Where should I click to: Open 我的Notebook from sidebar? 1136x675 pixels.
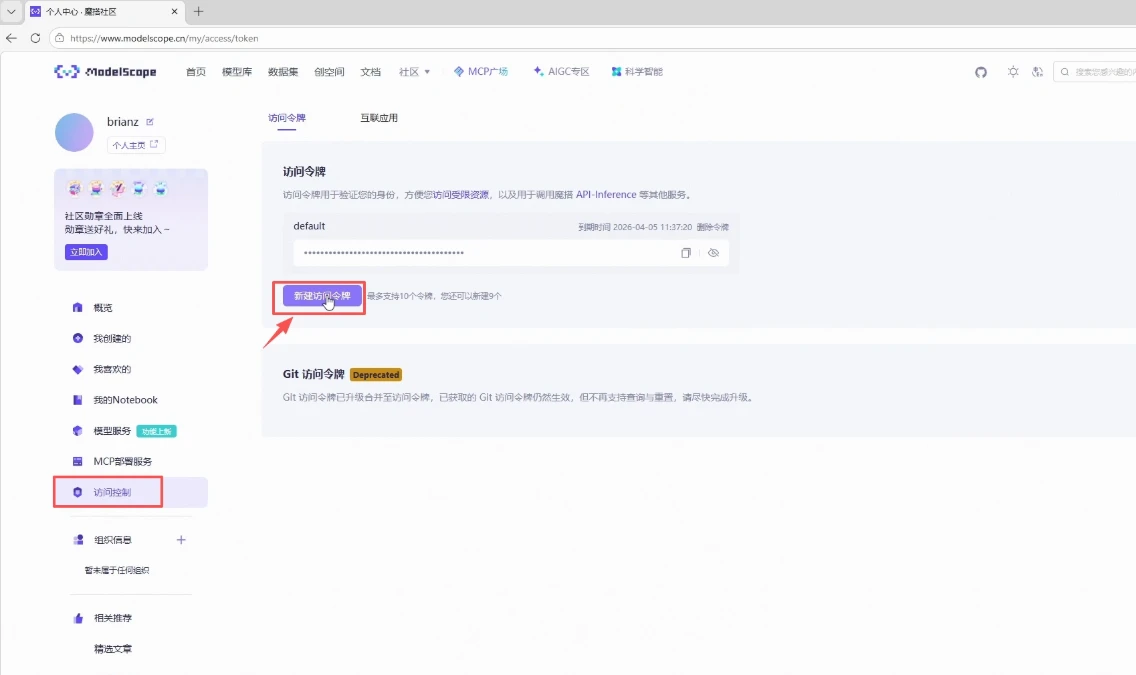(x=122, y=399)
